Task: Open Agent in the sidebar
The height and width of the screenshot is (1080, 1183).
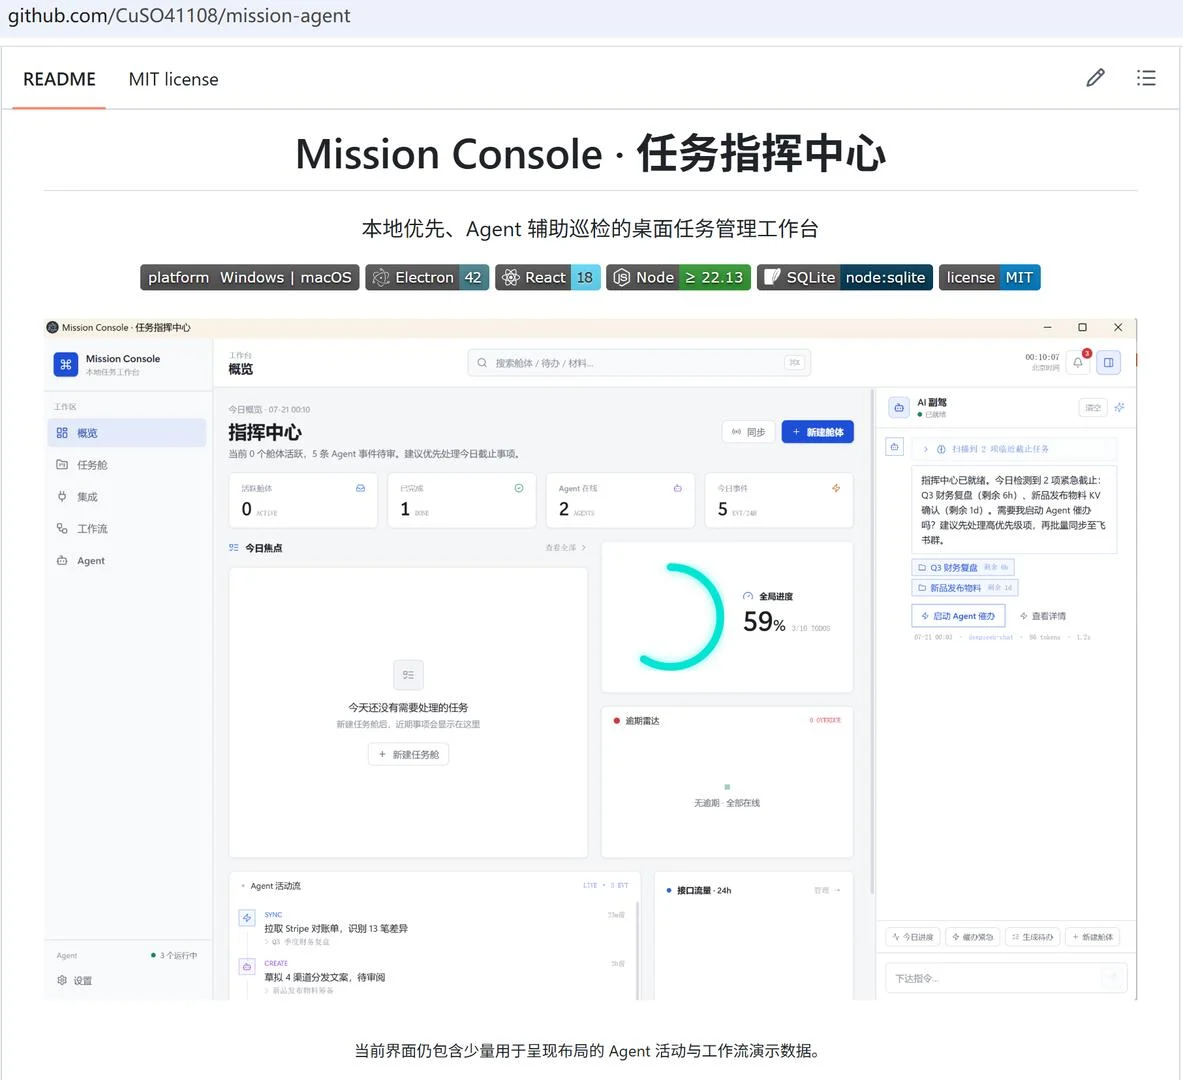Action: coord(126,561)
